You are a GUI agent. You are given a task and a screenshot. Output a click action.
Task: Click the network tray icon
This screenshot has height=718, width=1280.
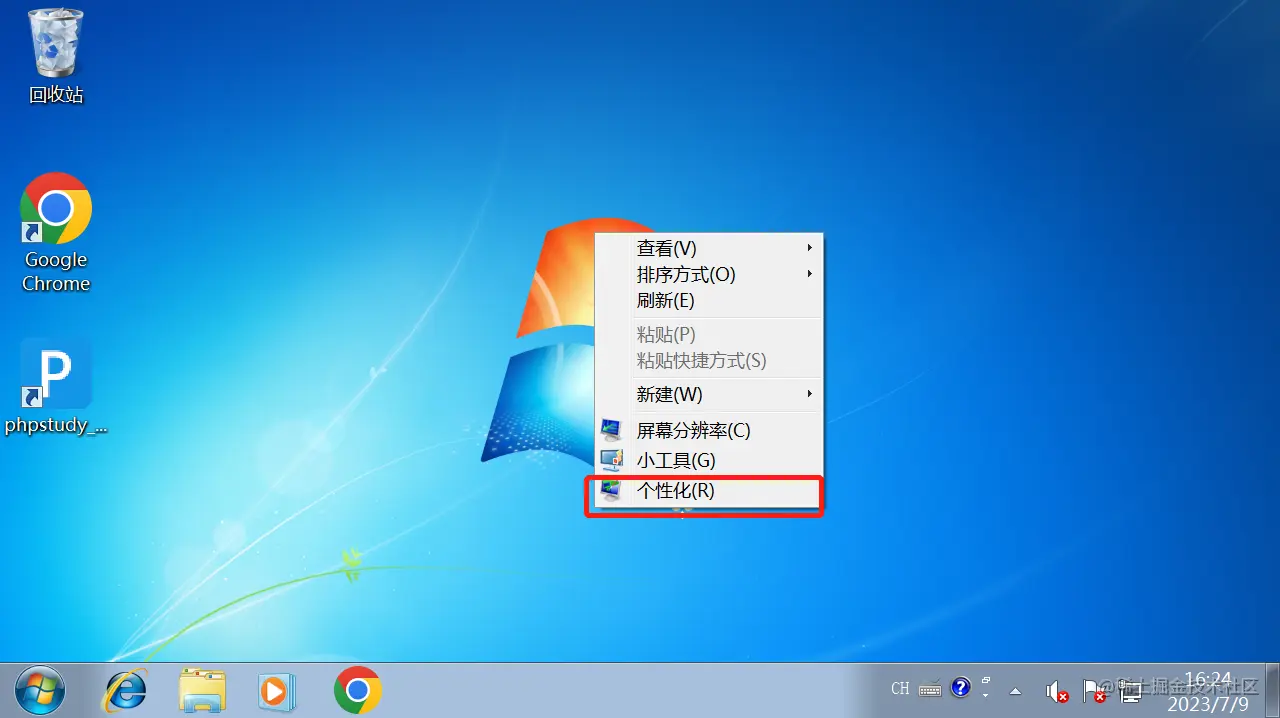[1131, 690]
